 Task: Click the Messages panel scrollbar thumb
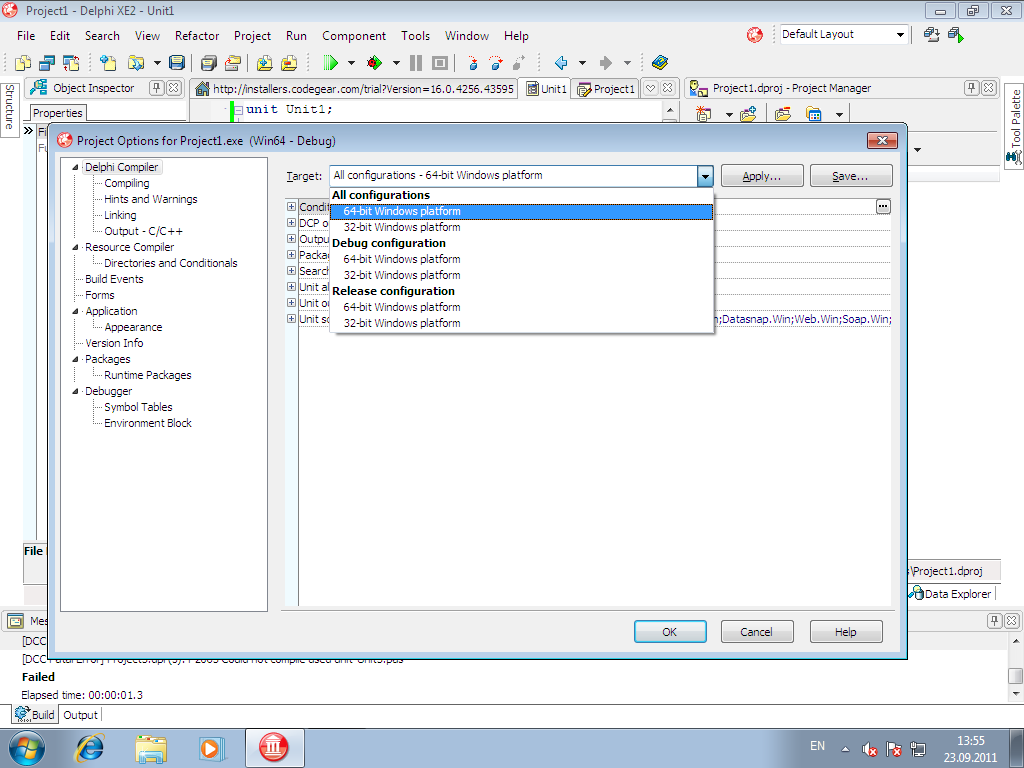[1016, 675]
